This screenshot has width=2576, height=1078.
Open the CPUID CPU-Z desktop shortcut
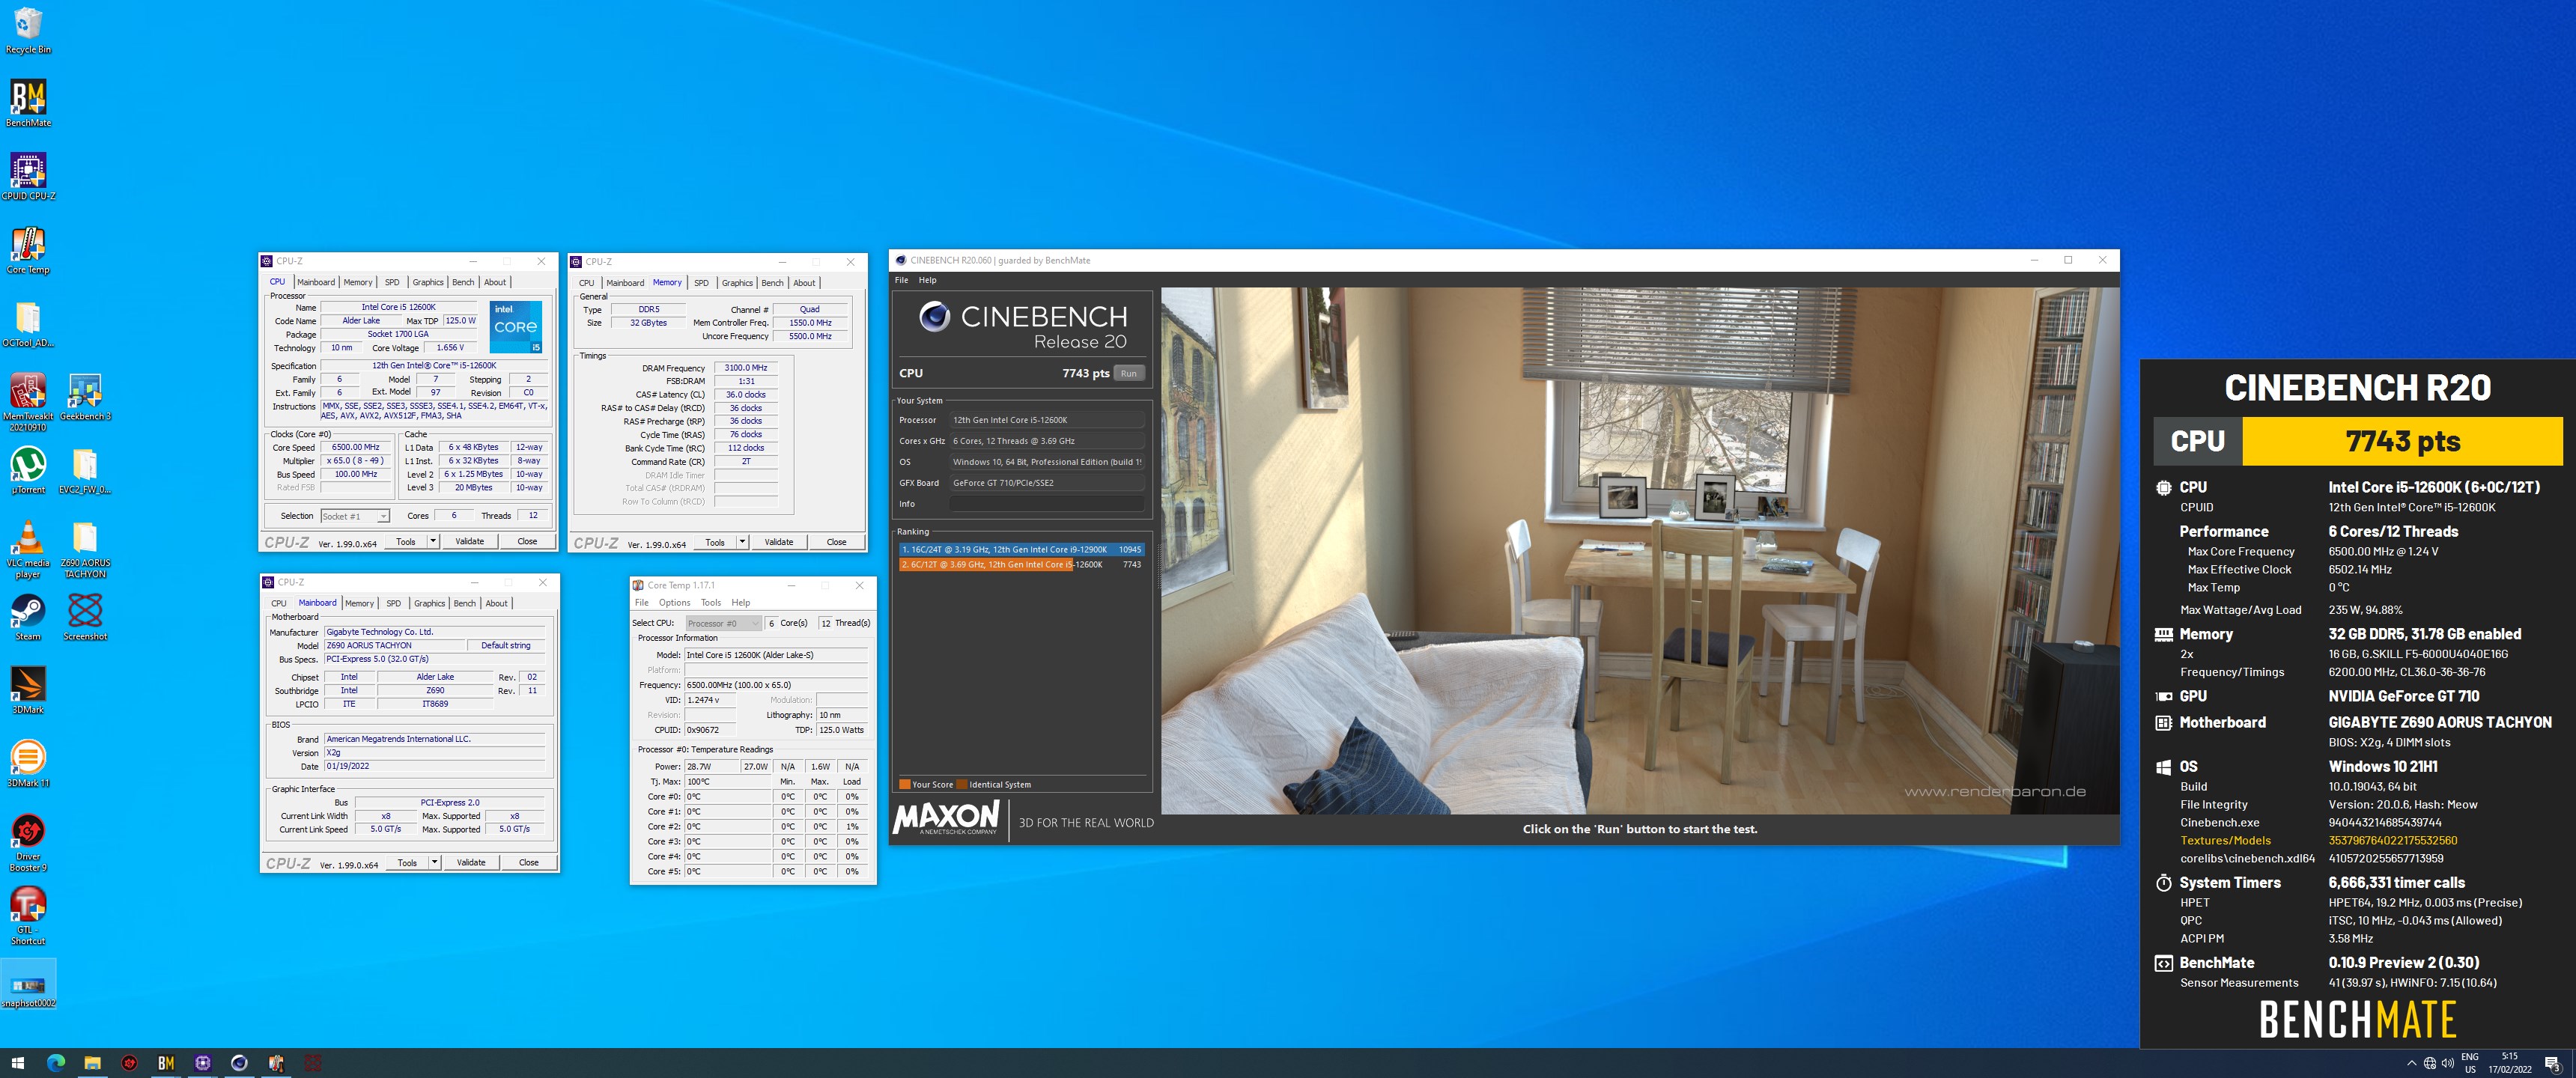tap(28, 176)
